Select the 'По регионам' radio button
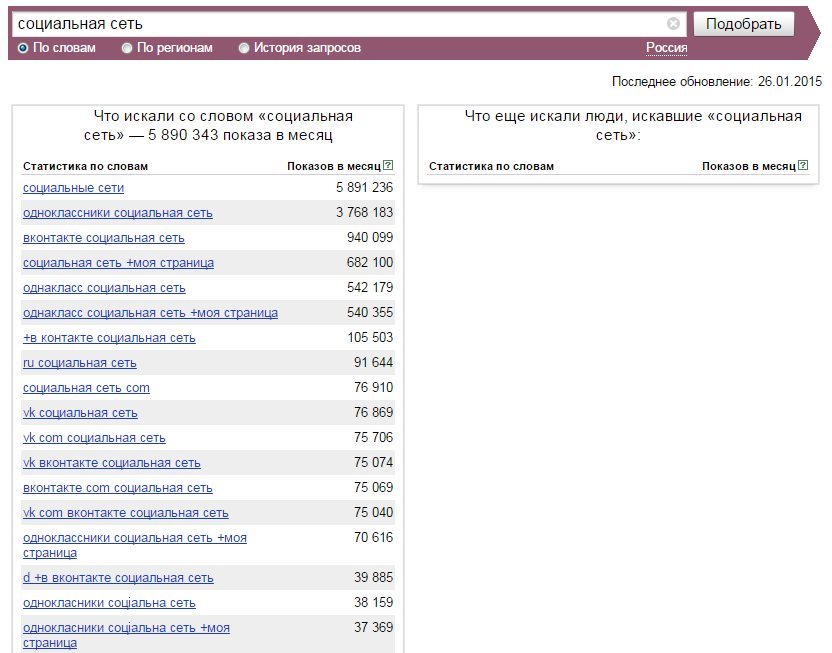The height and width of the screenshot is (653, 832). [x=127, y=48]
